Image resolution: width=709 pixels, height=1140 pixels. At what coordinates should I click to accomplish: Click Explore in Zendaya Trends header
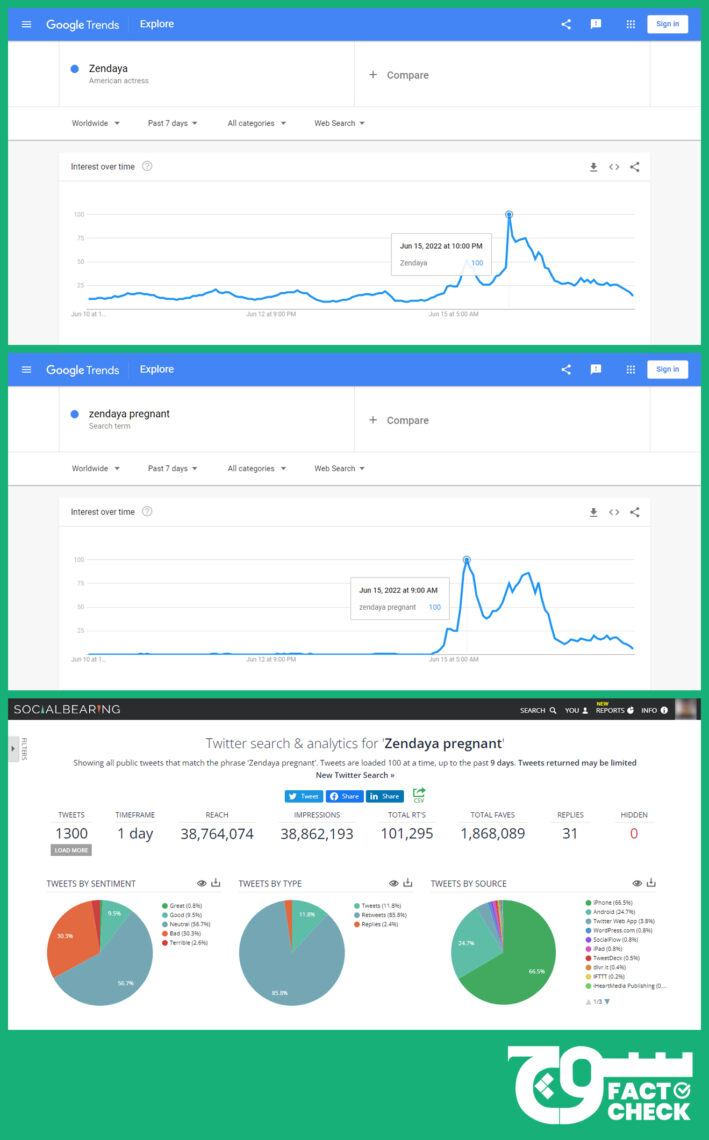pyautogui.click(x=157, y=24)
